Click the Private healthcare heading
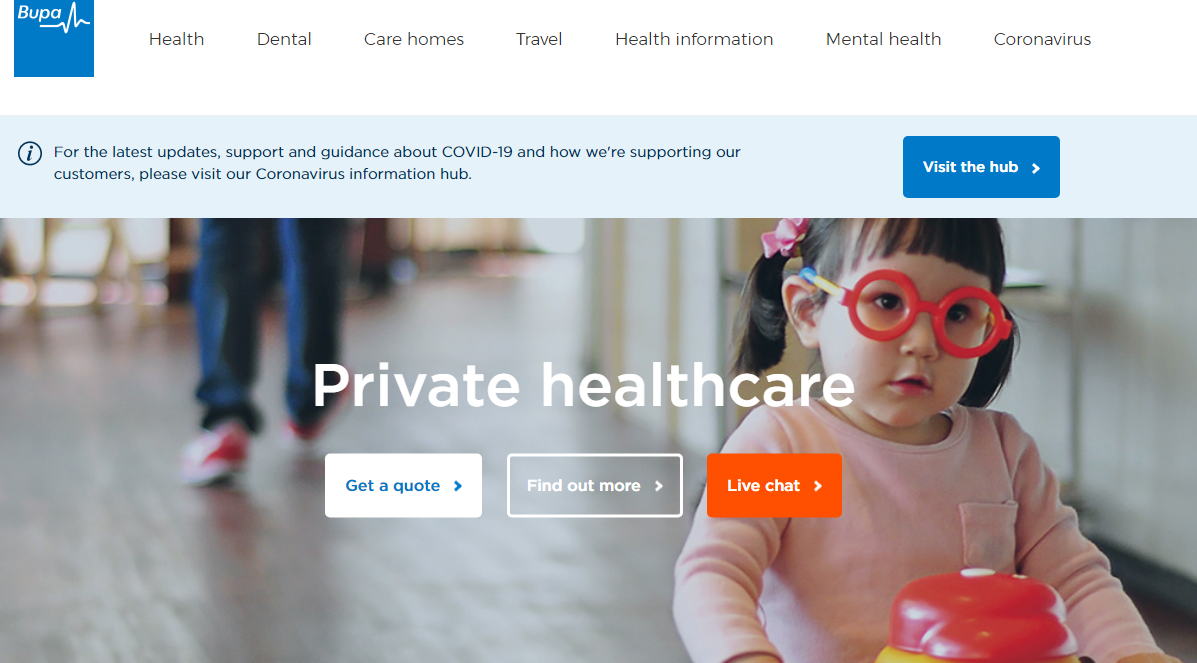Image resolution: width=1197 pixels, height=663 pixels. click(584, 386)
